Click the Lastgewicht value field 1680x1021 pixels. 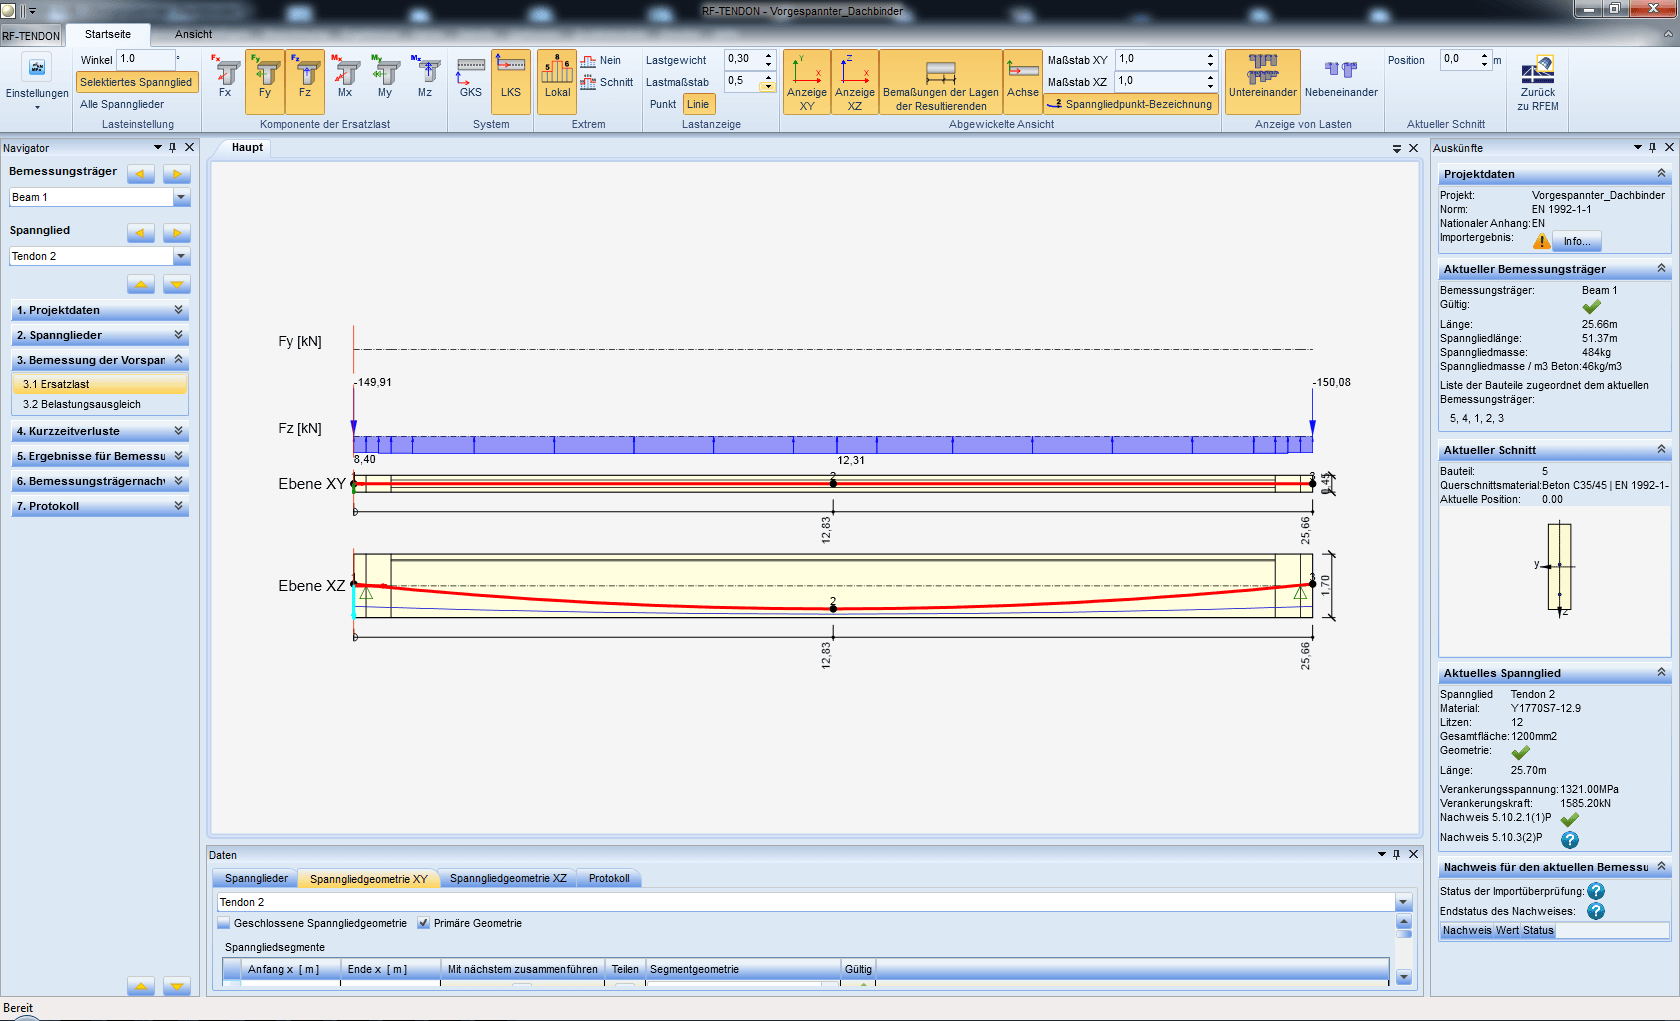point(744,59)
